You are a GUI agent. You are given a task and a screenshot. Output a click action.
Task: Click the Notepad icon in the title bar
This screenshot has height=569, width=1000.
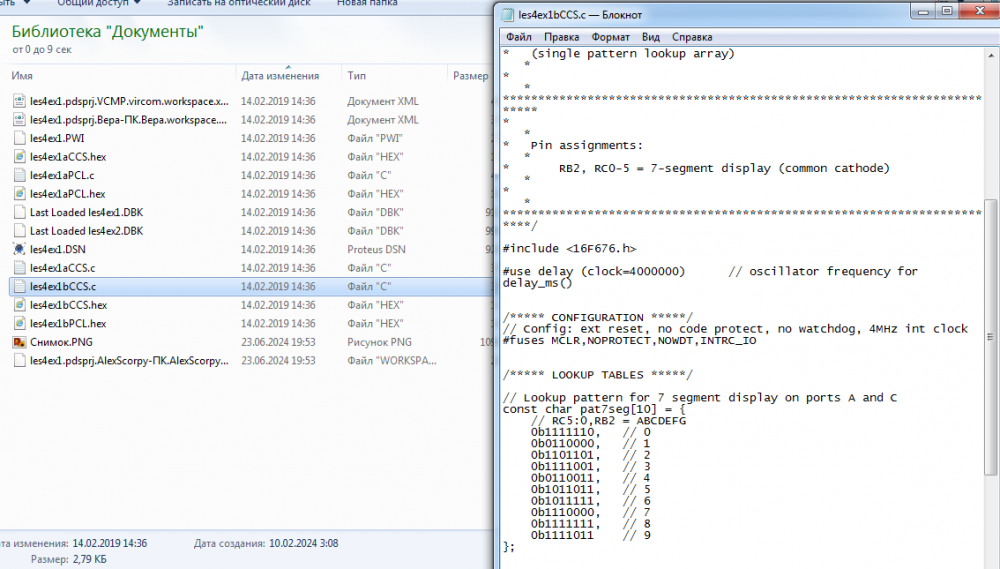pyautogui.click(x=508, y=15)
